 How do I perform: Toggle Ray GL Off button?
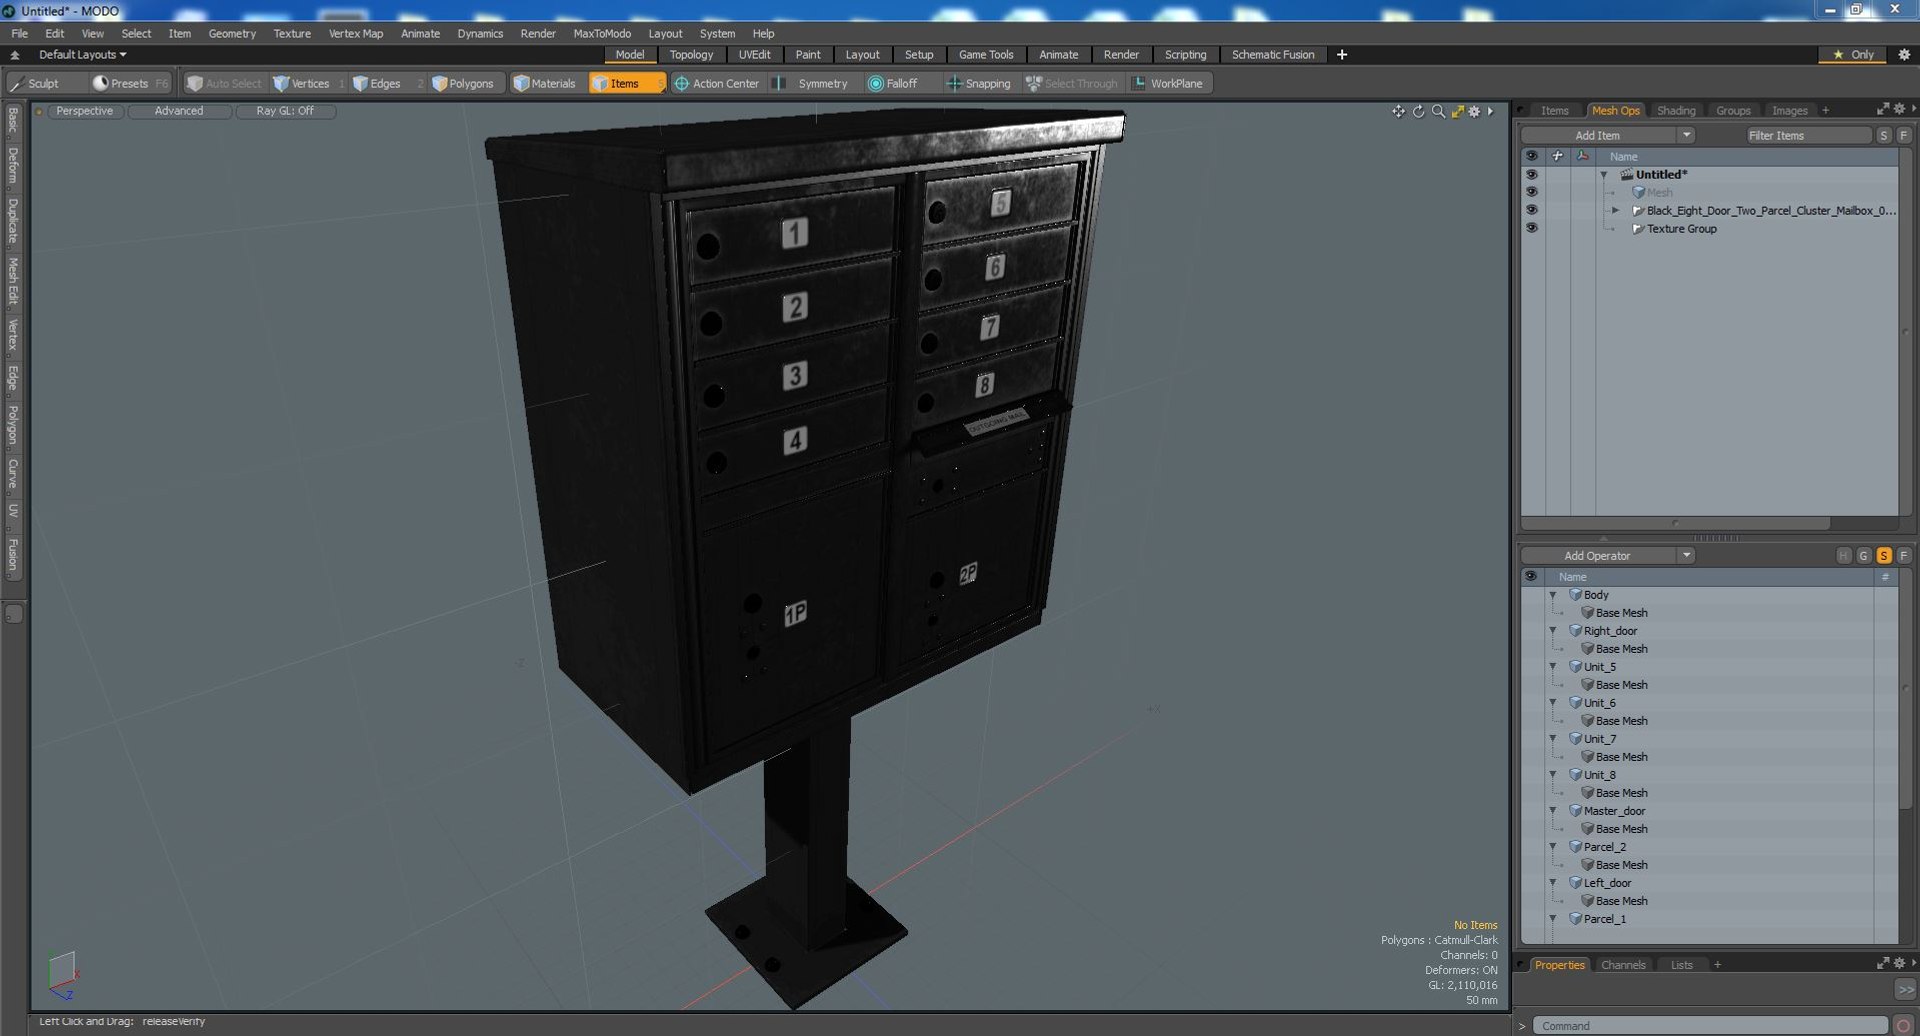tap(285, 111)
